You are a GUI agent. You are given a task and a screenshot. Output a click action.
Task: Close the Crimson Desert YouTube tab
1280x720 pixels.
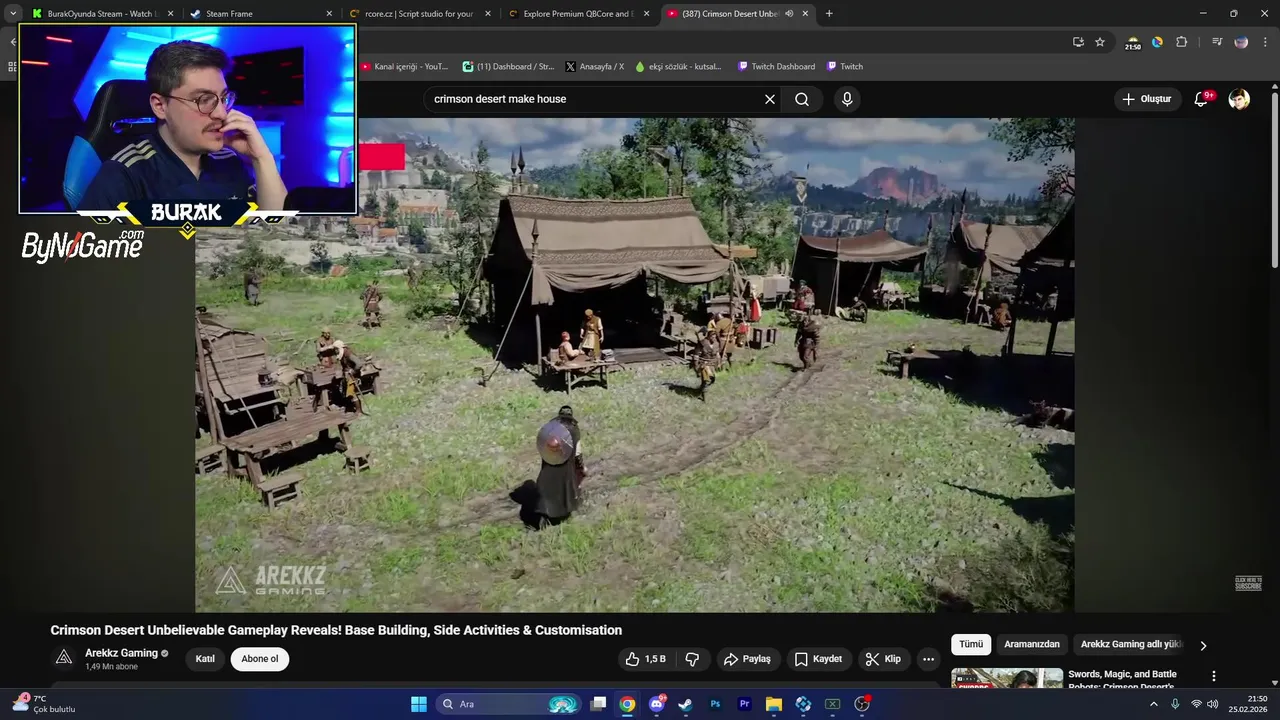tap(806, 14)
